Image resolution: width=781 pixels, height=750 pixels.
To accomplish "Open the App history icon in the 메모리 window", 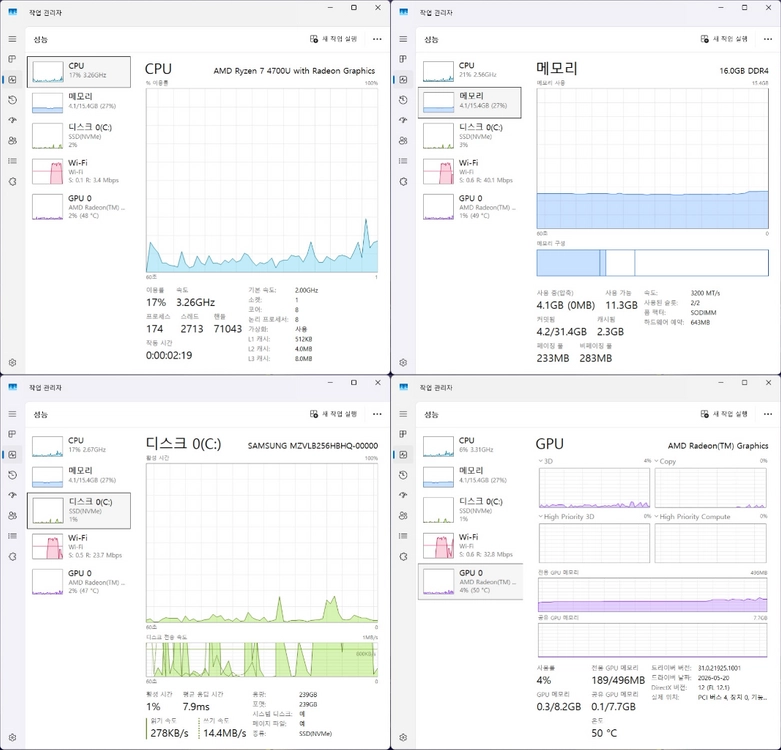I will coord(403,100).
